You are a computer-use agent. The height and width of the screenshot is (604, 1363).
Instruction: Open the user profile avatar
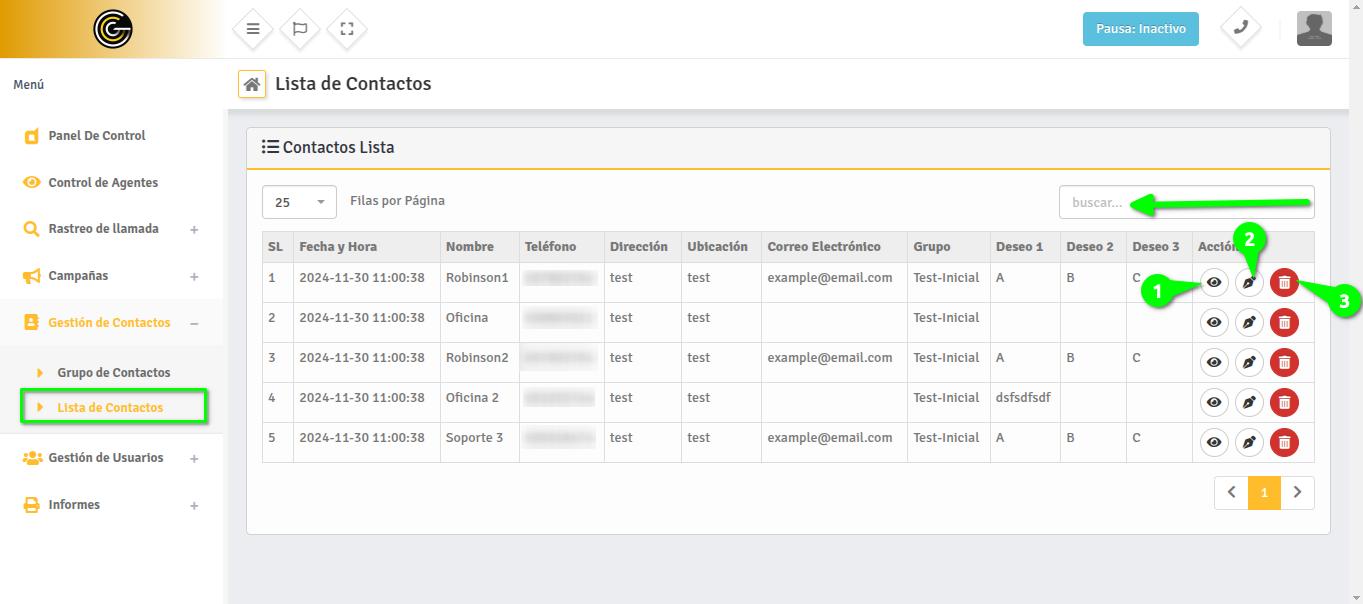click(x=1313, y=29)
